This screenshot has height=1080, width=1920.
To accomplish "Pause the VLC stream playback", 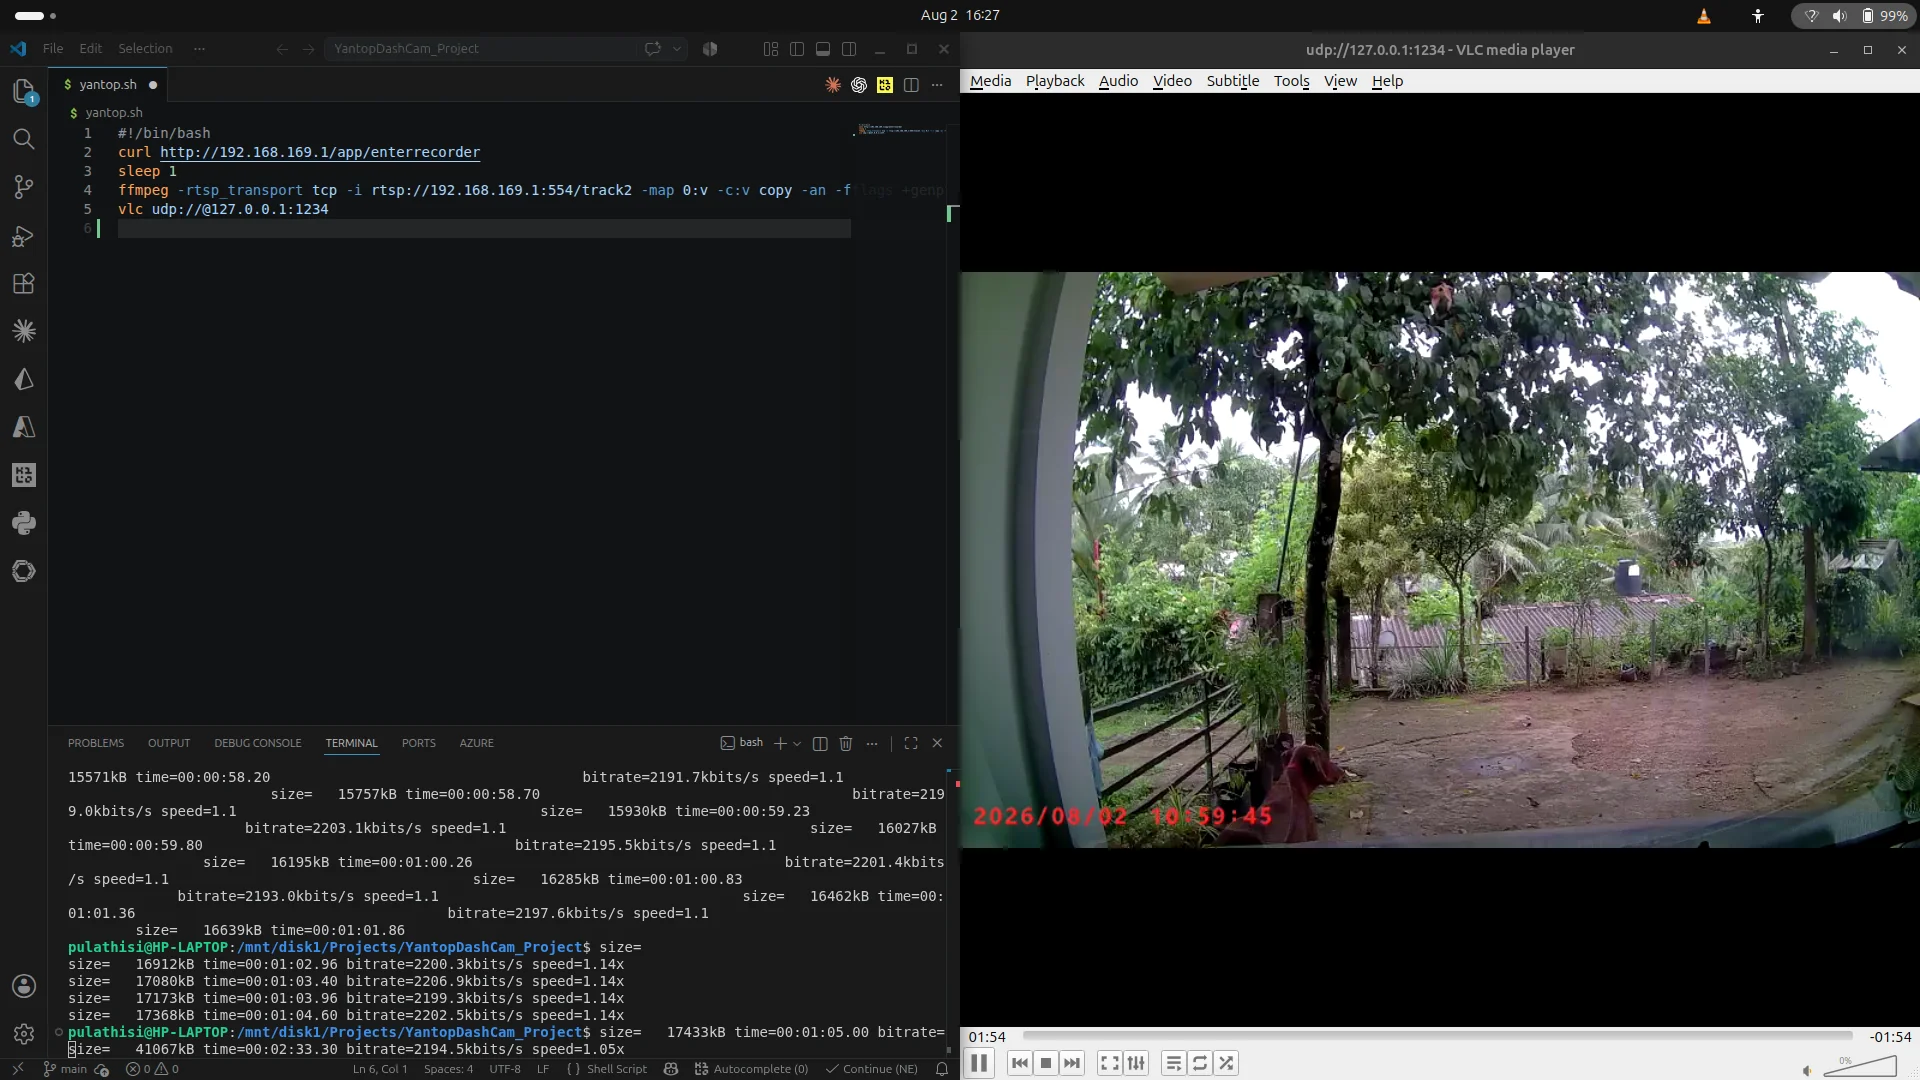I will 979,1063.
